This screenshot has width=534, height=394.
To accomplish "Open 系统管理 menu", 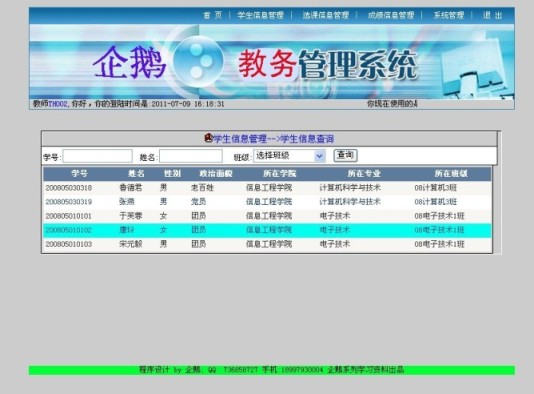I will click(449, 15).
